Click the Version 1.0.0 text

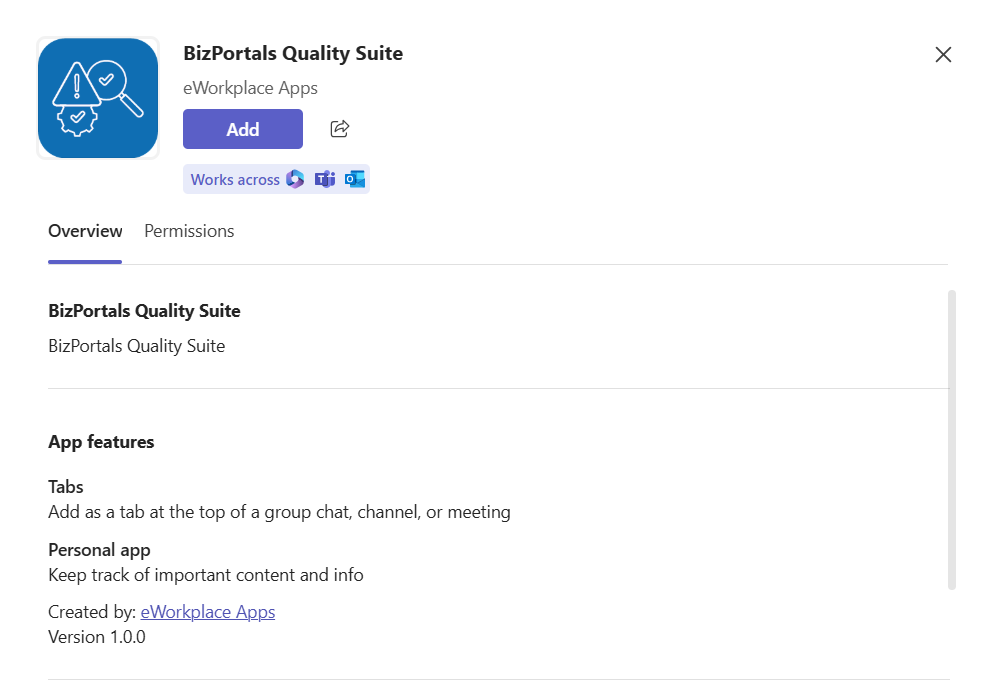click(97, 637)
